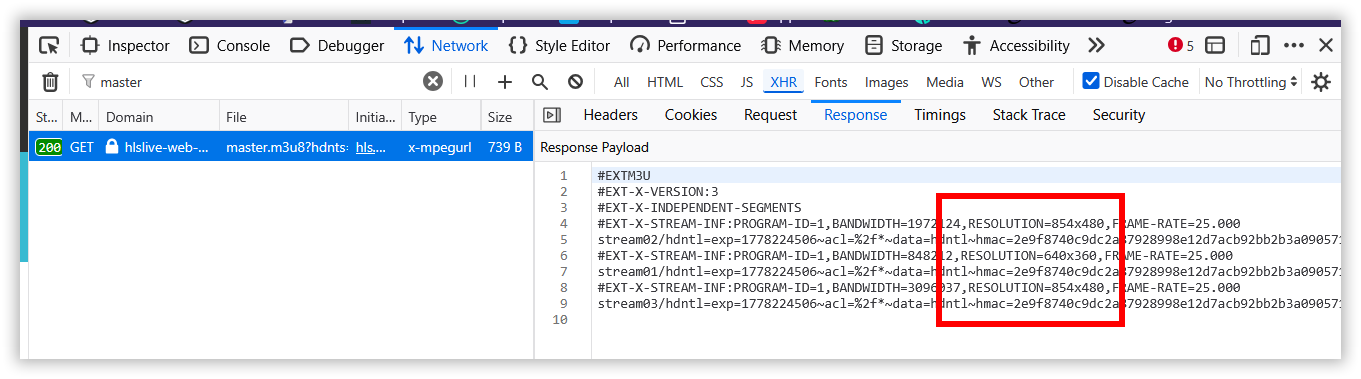Open network search magnifier icon

tap(540, 82)
